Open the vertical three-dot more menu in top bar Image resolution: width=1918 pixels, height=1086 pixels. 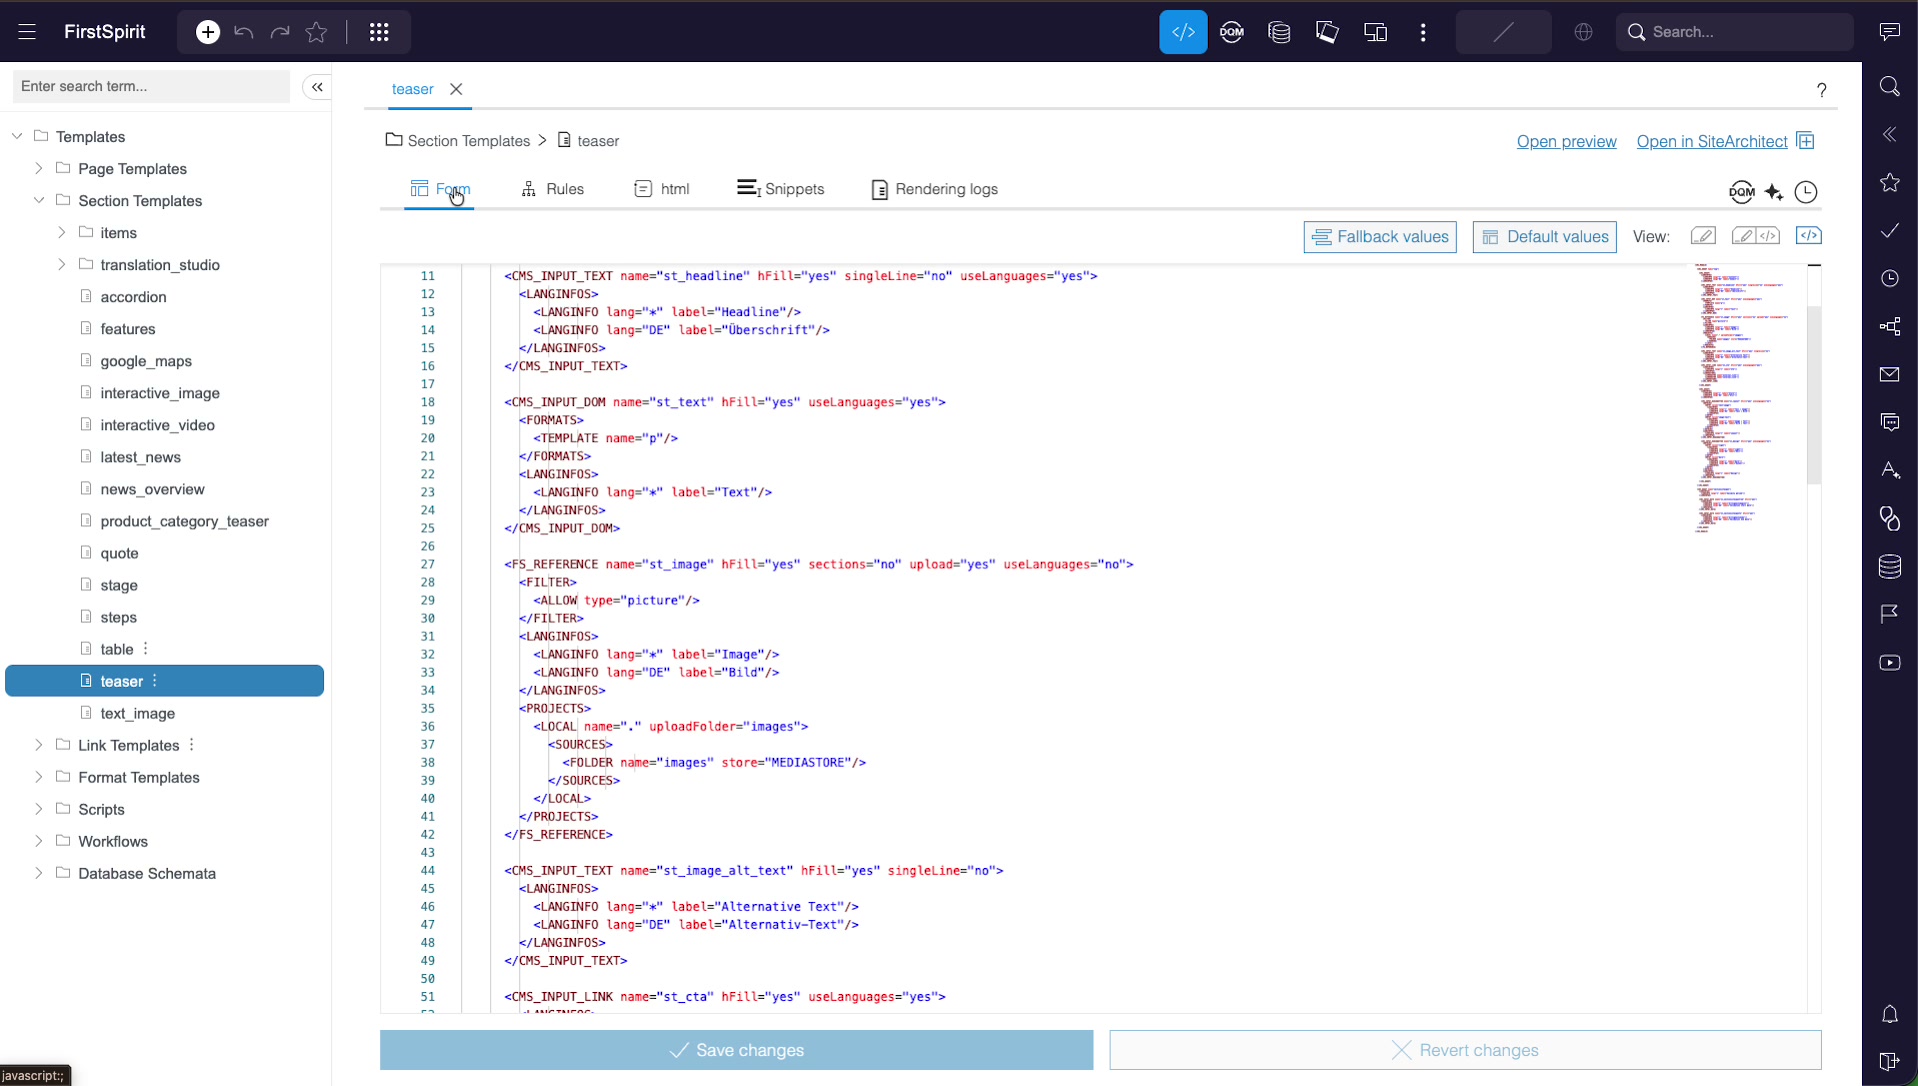tap(1423, 32)
